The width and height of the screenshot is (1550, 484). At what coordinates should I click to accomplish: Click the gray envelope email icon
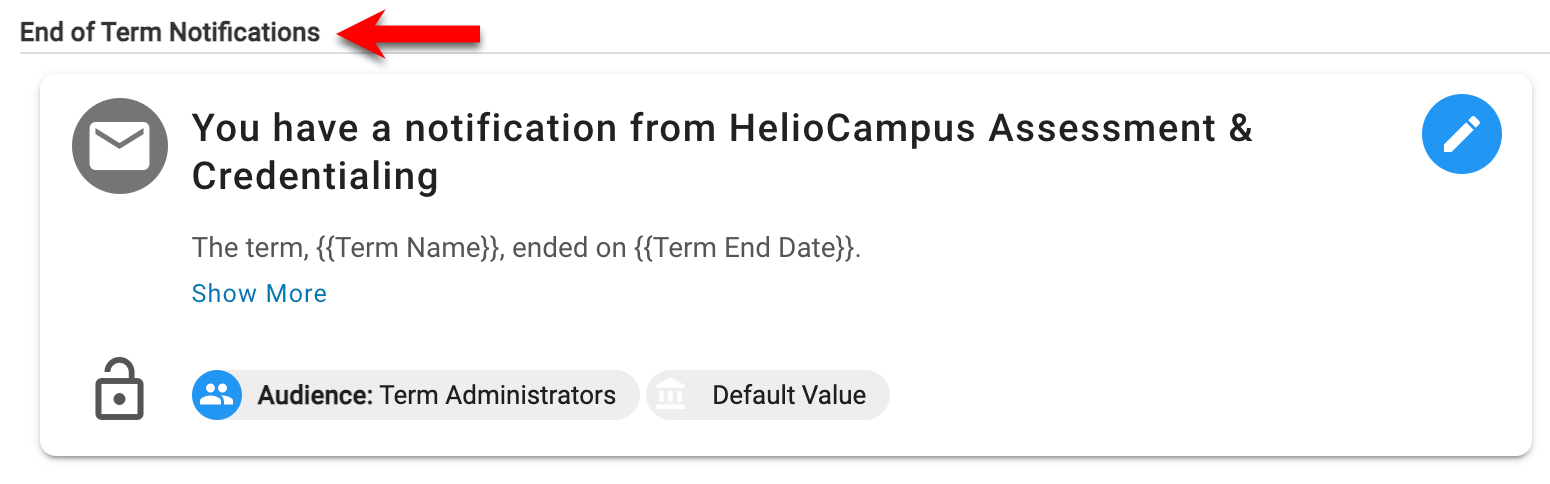click(x=119, y=147)
